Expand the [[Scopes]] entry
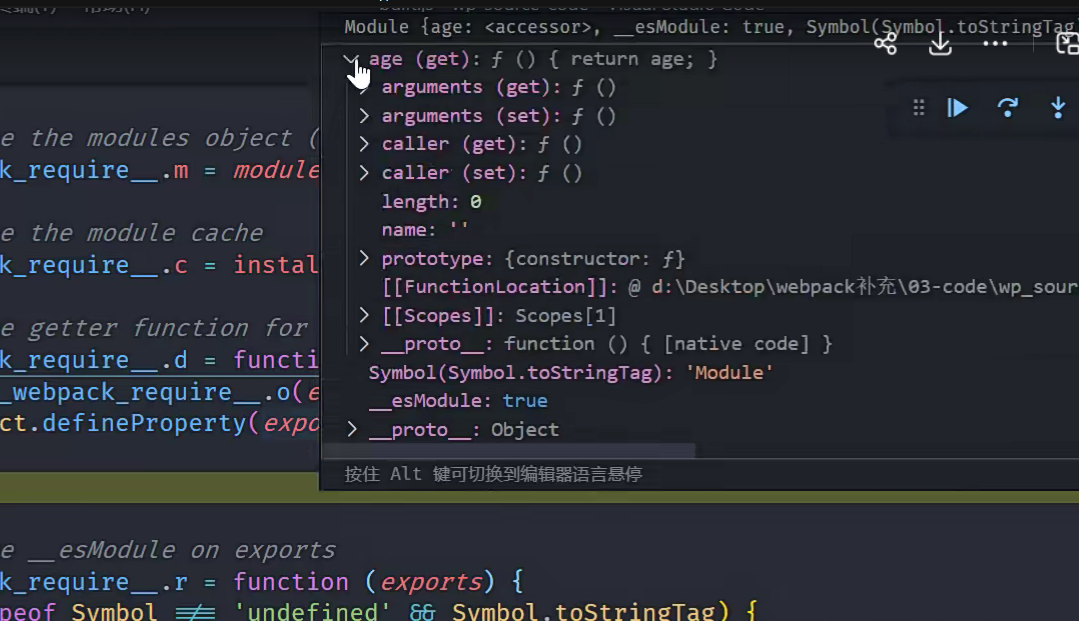The height and width of the screenshot is (621, 1079). pyautogui.click(x=365, y=316)
